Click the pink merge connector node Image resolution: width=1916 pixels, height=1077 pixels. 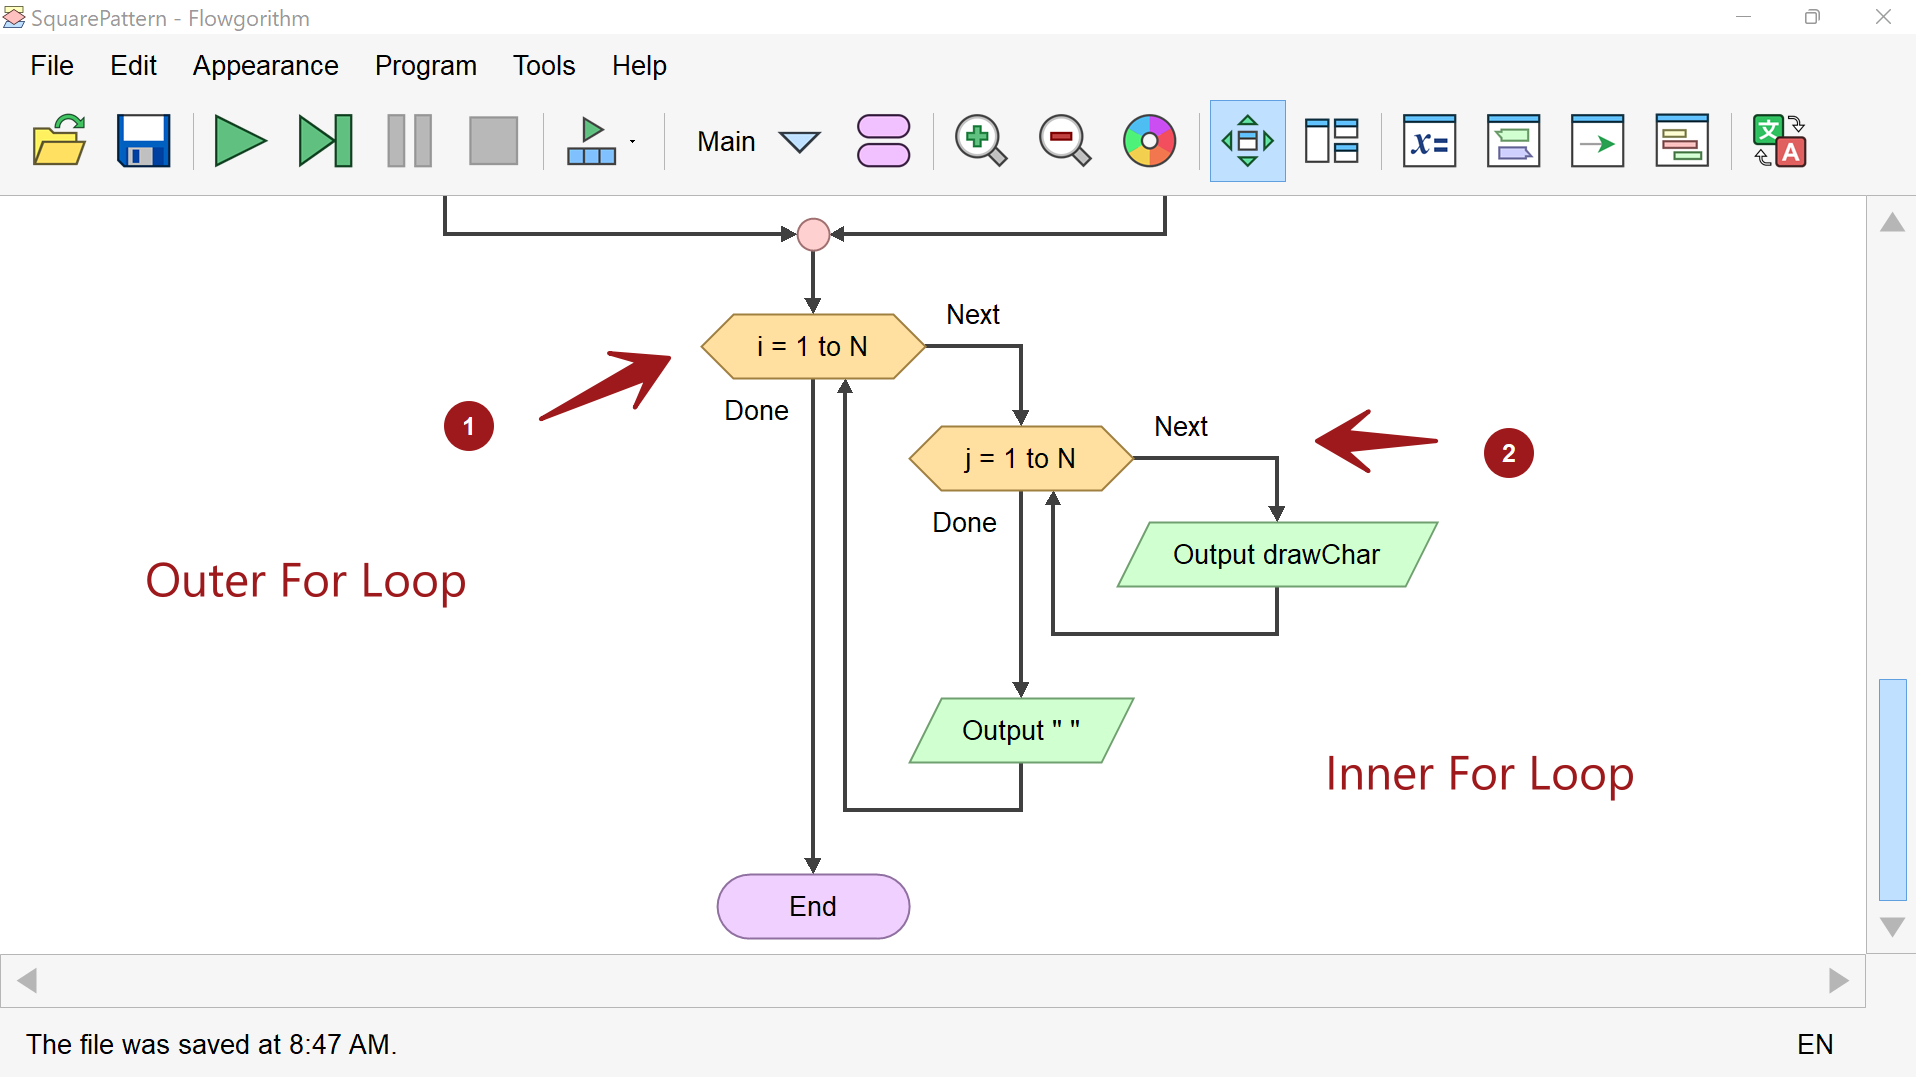813,234
